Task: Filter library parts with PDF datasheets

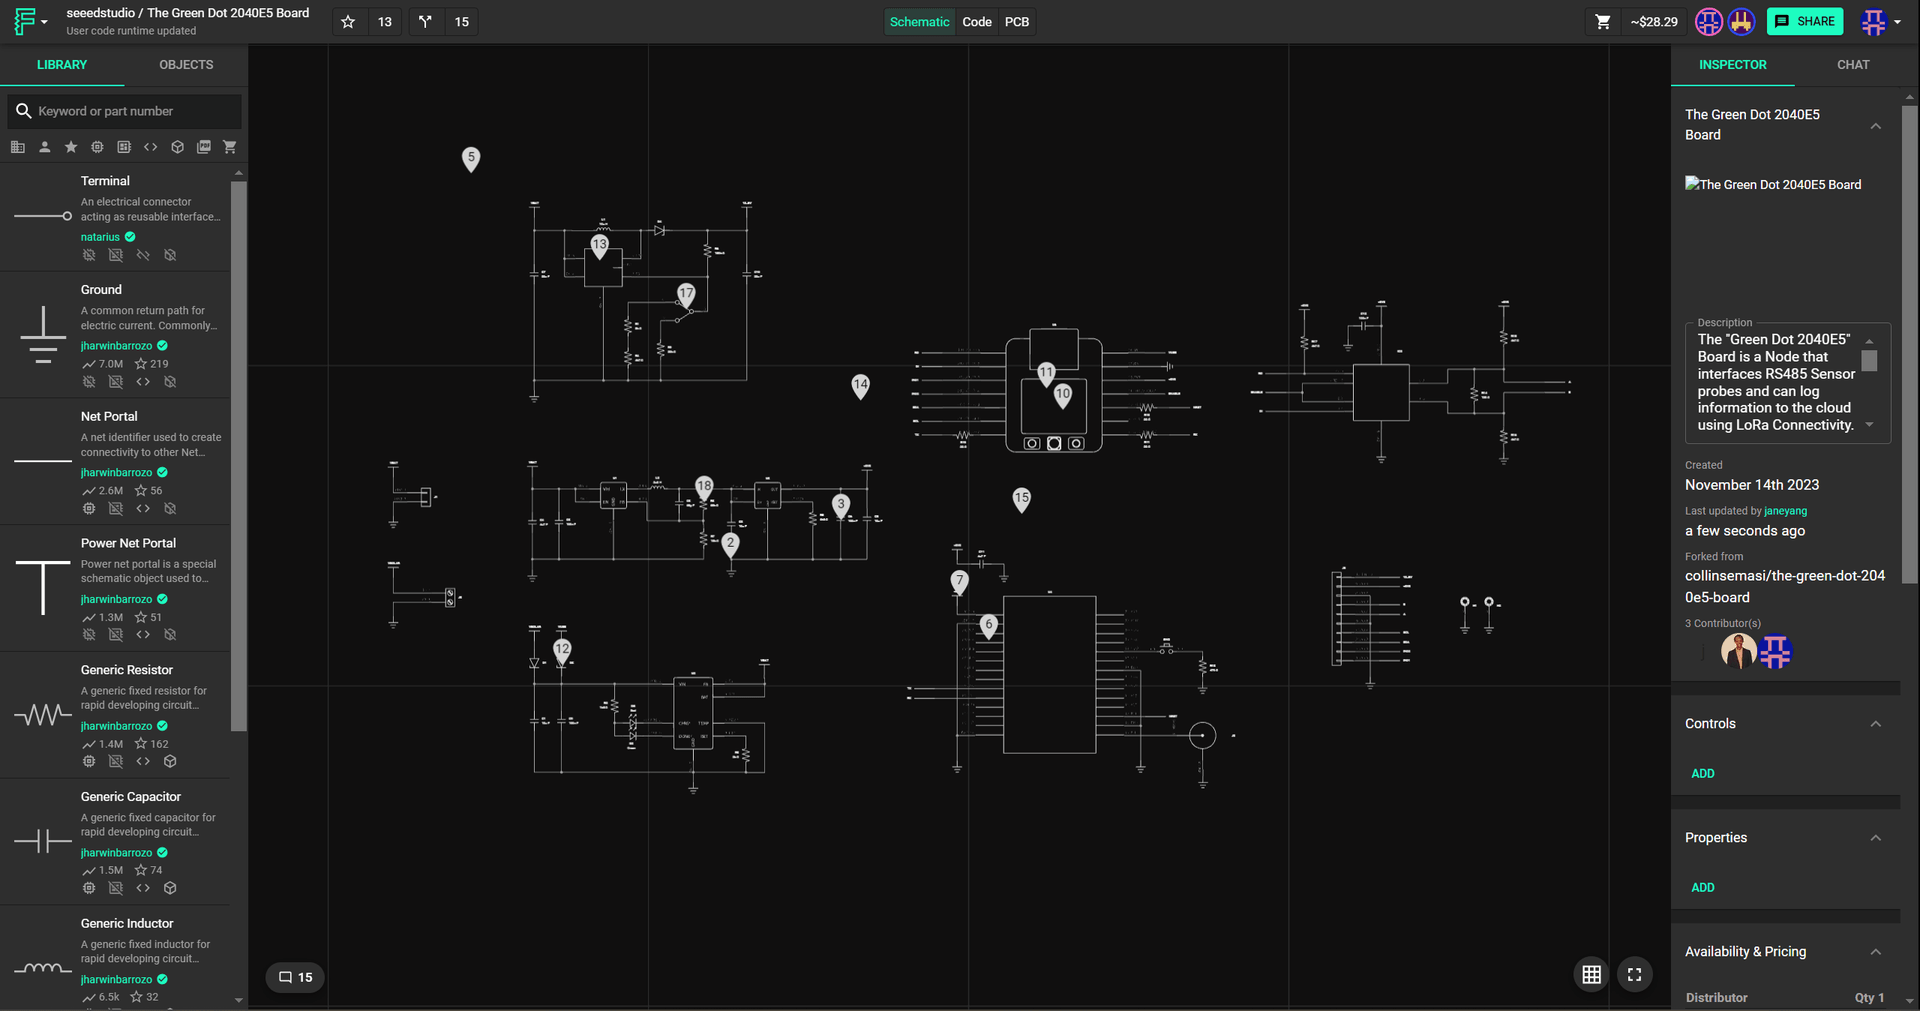Action: (204, 147)
